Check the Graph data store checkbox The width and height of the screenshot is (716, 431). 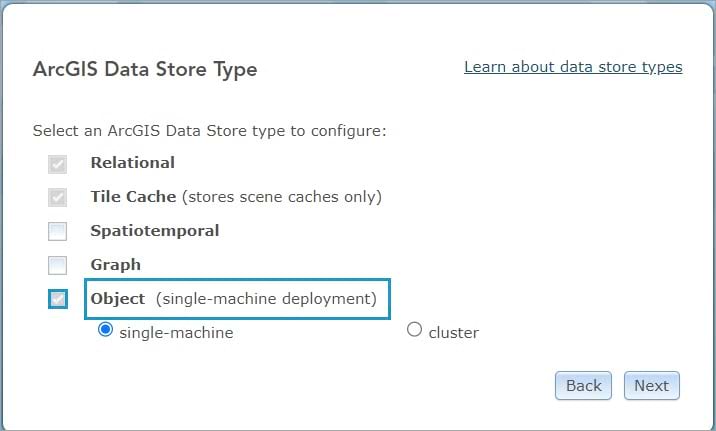pos(58,265)
